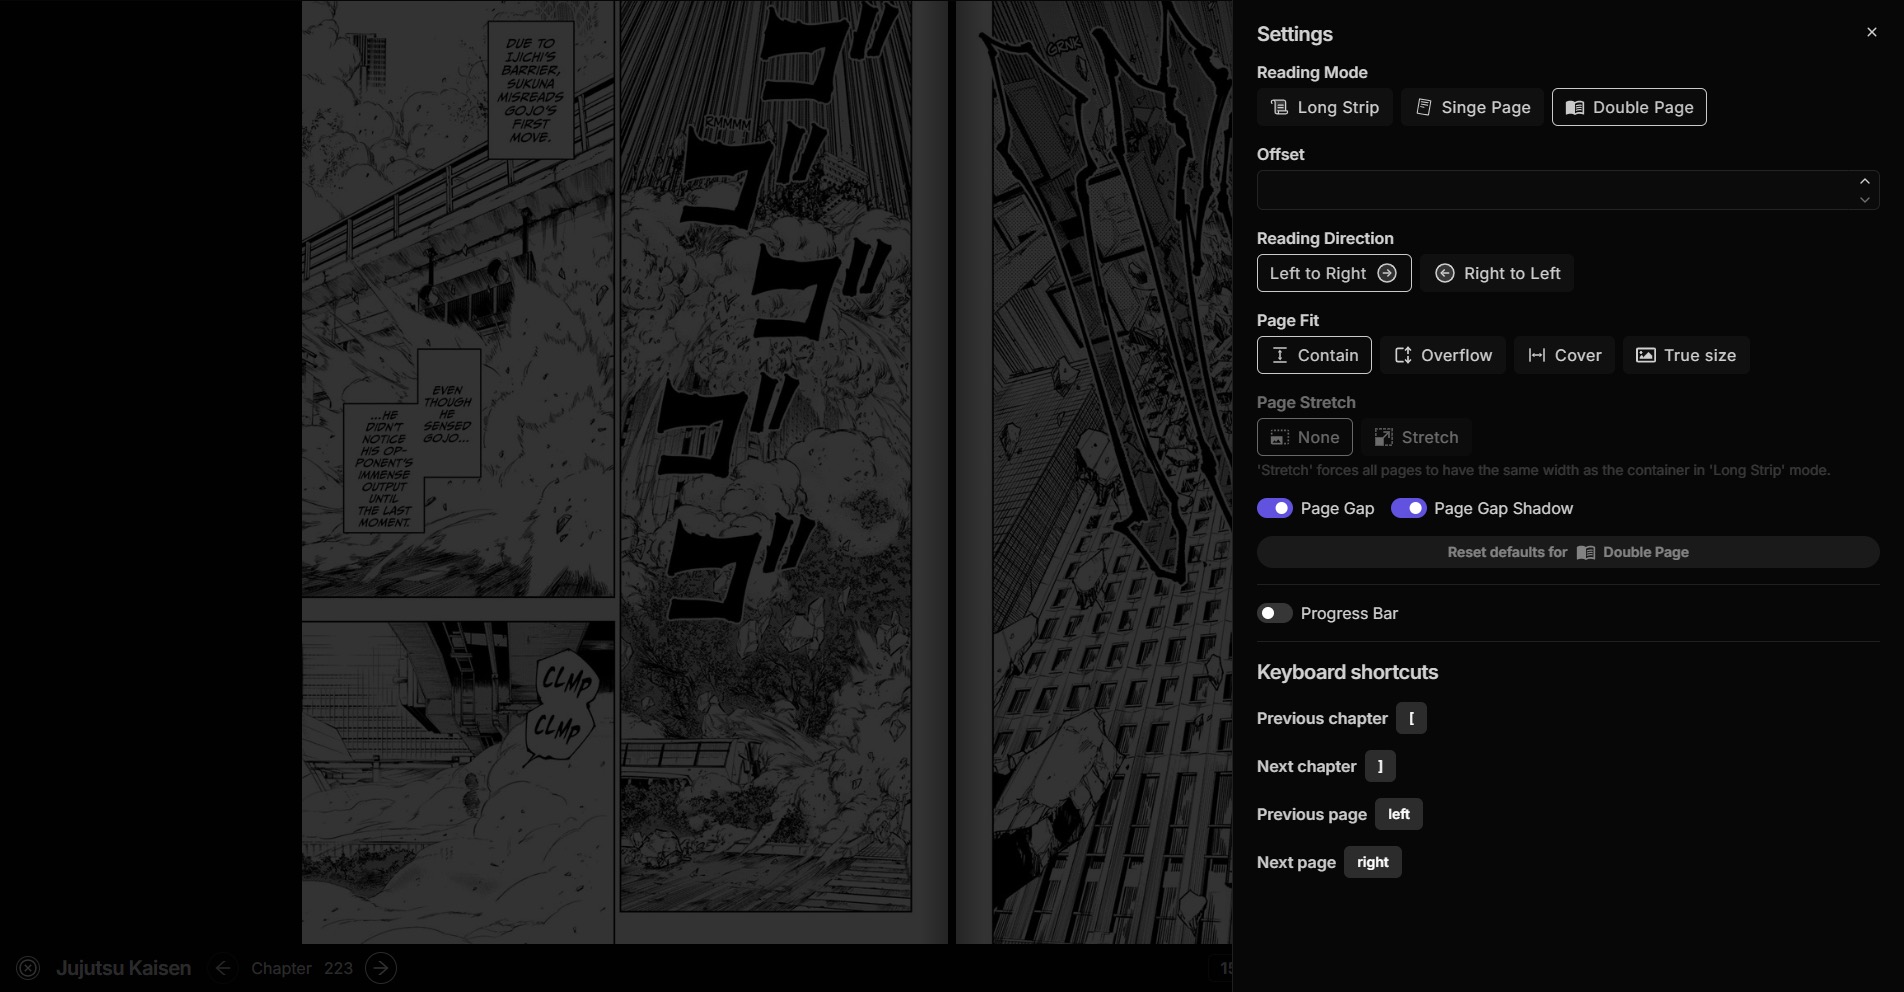Choose Right to Left reading direction

[x=1497, y=273]
